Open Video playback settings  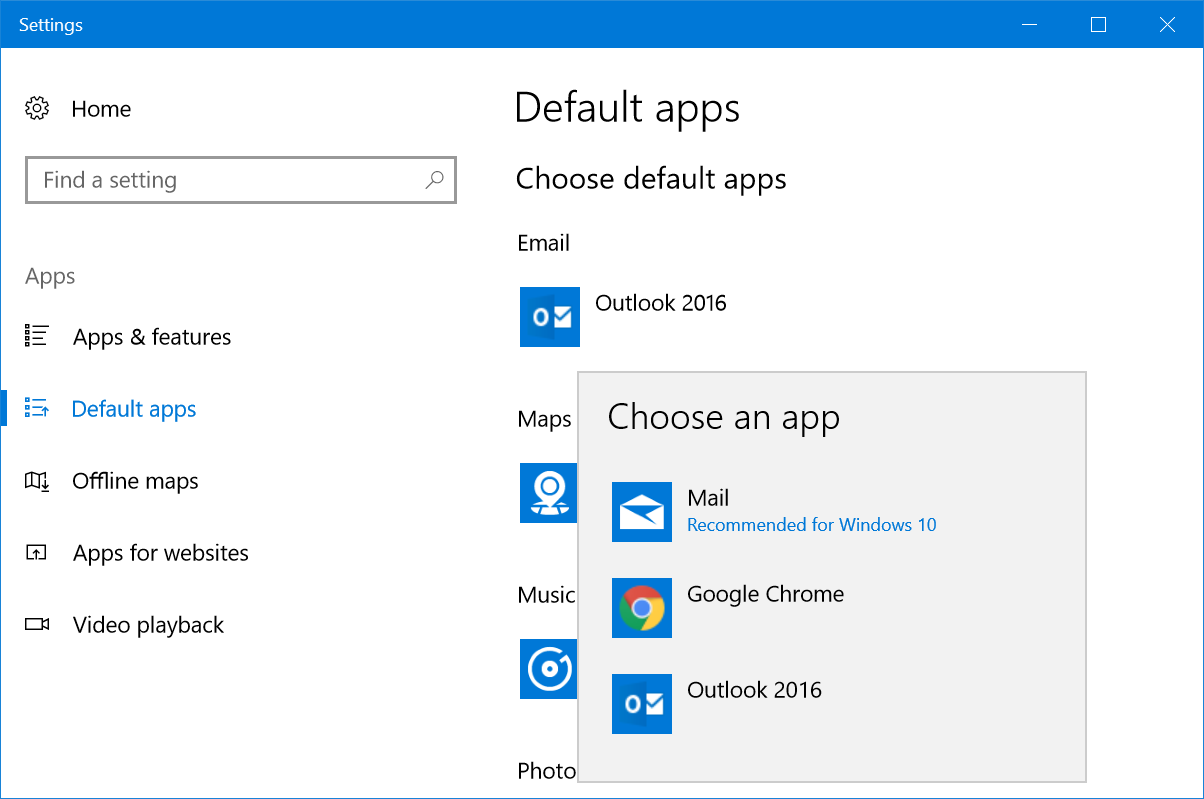pyautogui.click(x=148, y=625)
